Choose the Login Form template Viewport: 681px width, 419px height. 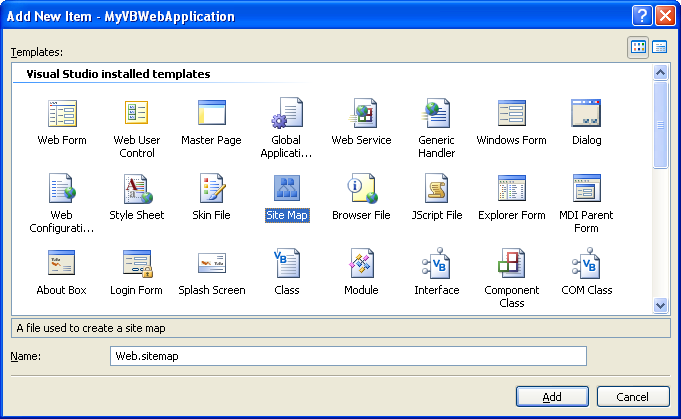tap(137, 264)
